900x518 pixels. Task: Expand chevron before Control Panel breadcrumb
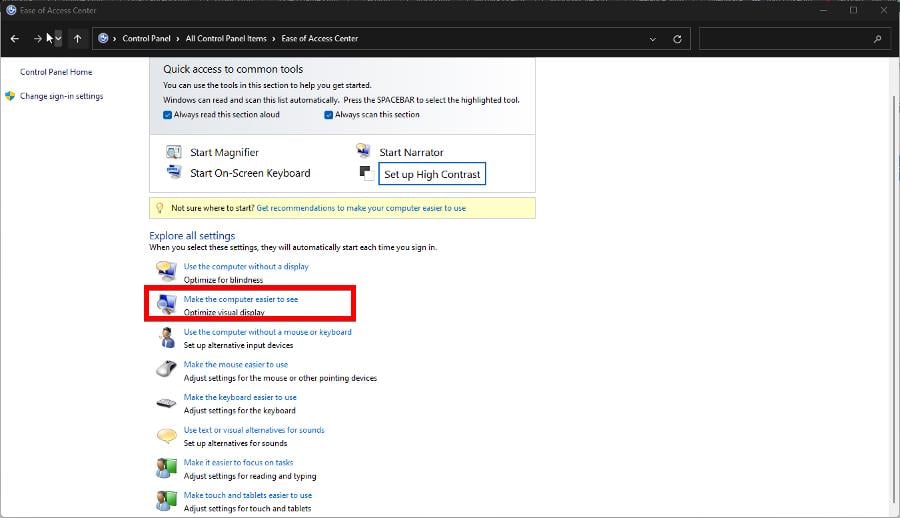115,38
